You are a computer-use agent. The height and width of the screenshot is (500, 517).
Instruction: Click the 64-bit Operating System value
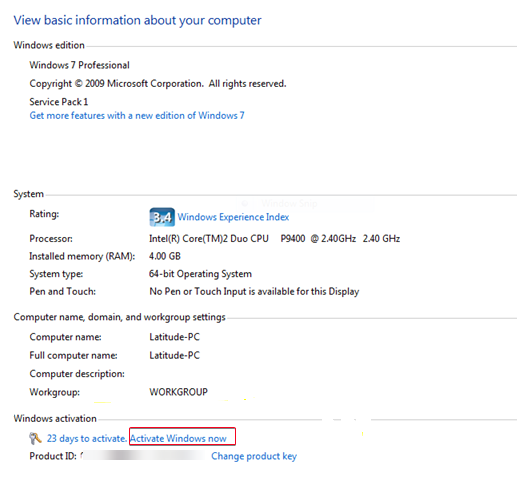(200, 274)
